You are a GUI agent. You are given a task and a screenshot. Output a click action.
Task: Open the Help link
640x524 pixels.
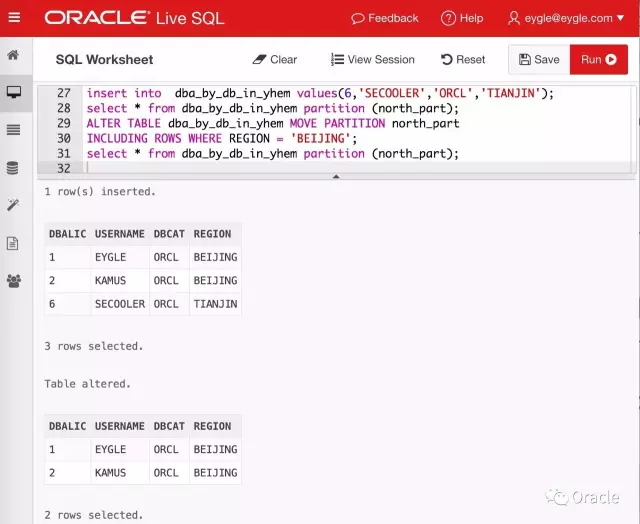point(462,18)
